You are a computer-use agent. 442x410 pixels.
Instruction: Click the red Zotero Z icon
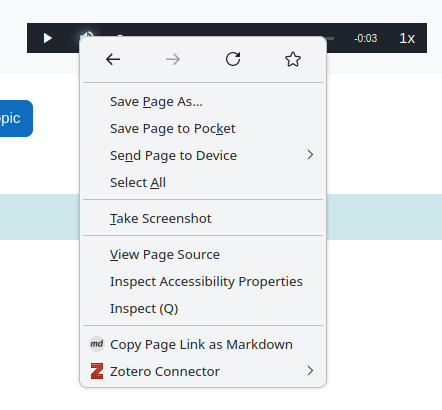(97, 371)
